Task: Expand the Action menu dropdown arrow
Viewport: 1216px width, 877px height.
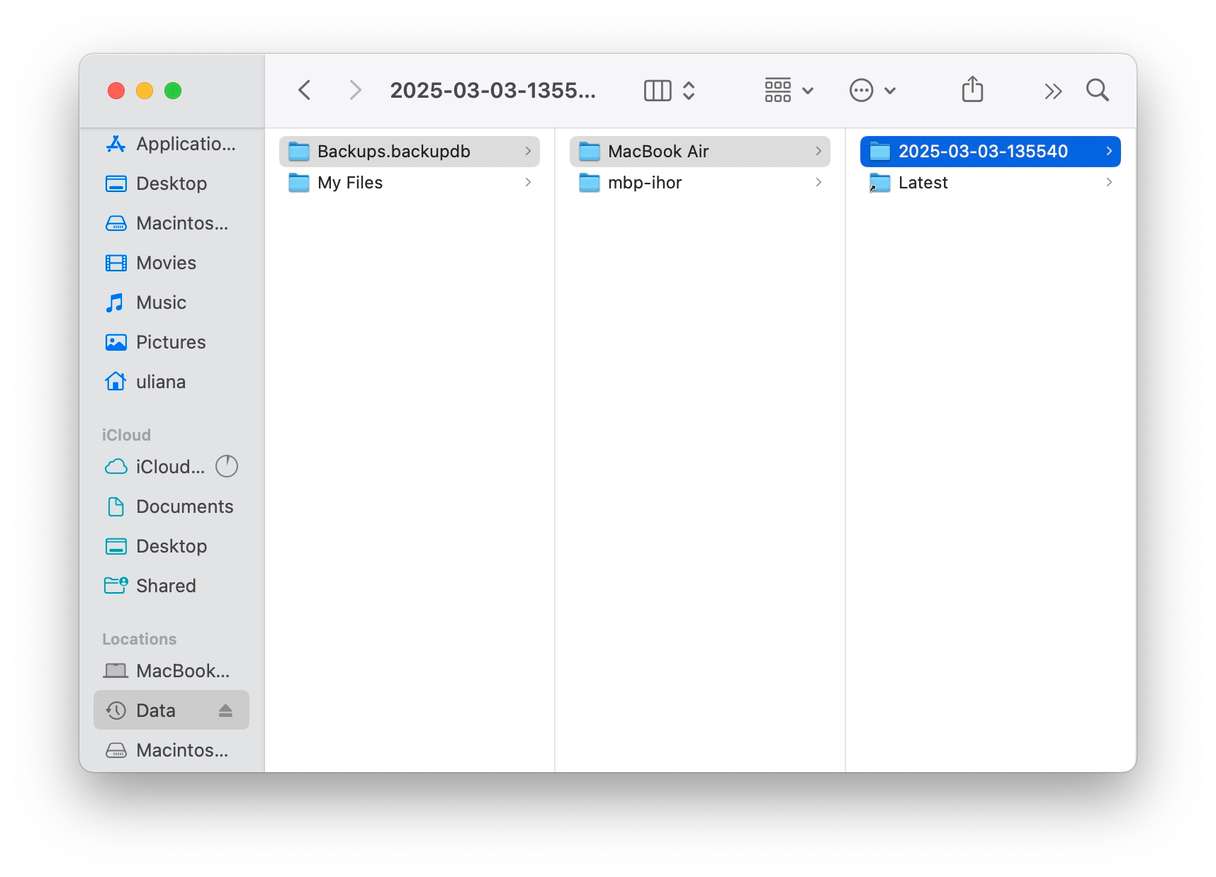Action: point(890,91)
